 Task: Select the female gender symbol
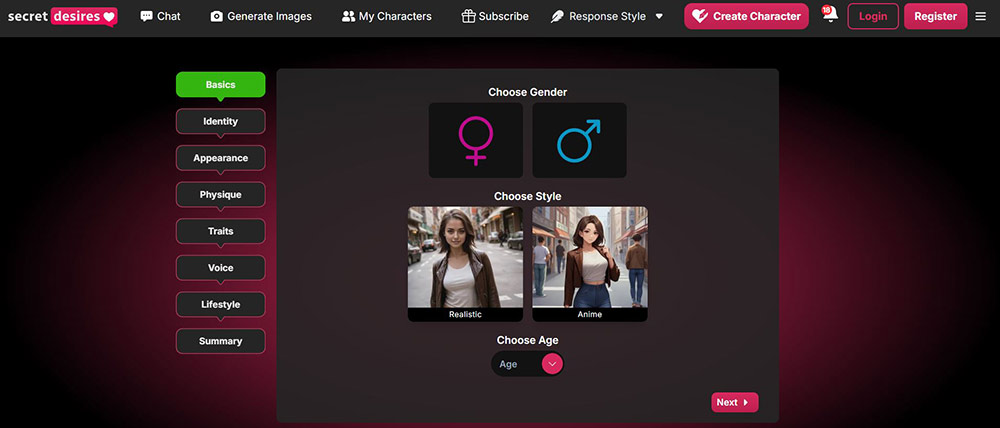(x=475, y=140)
